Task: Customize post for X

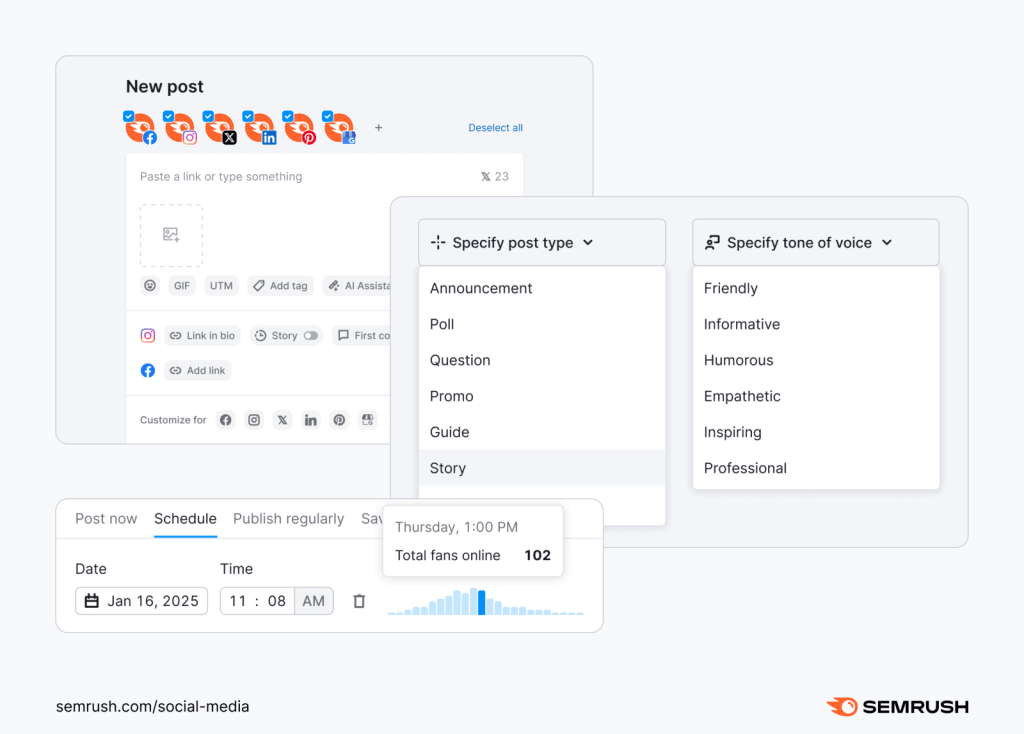Action: click(x=282, y=420)
